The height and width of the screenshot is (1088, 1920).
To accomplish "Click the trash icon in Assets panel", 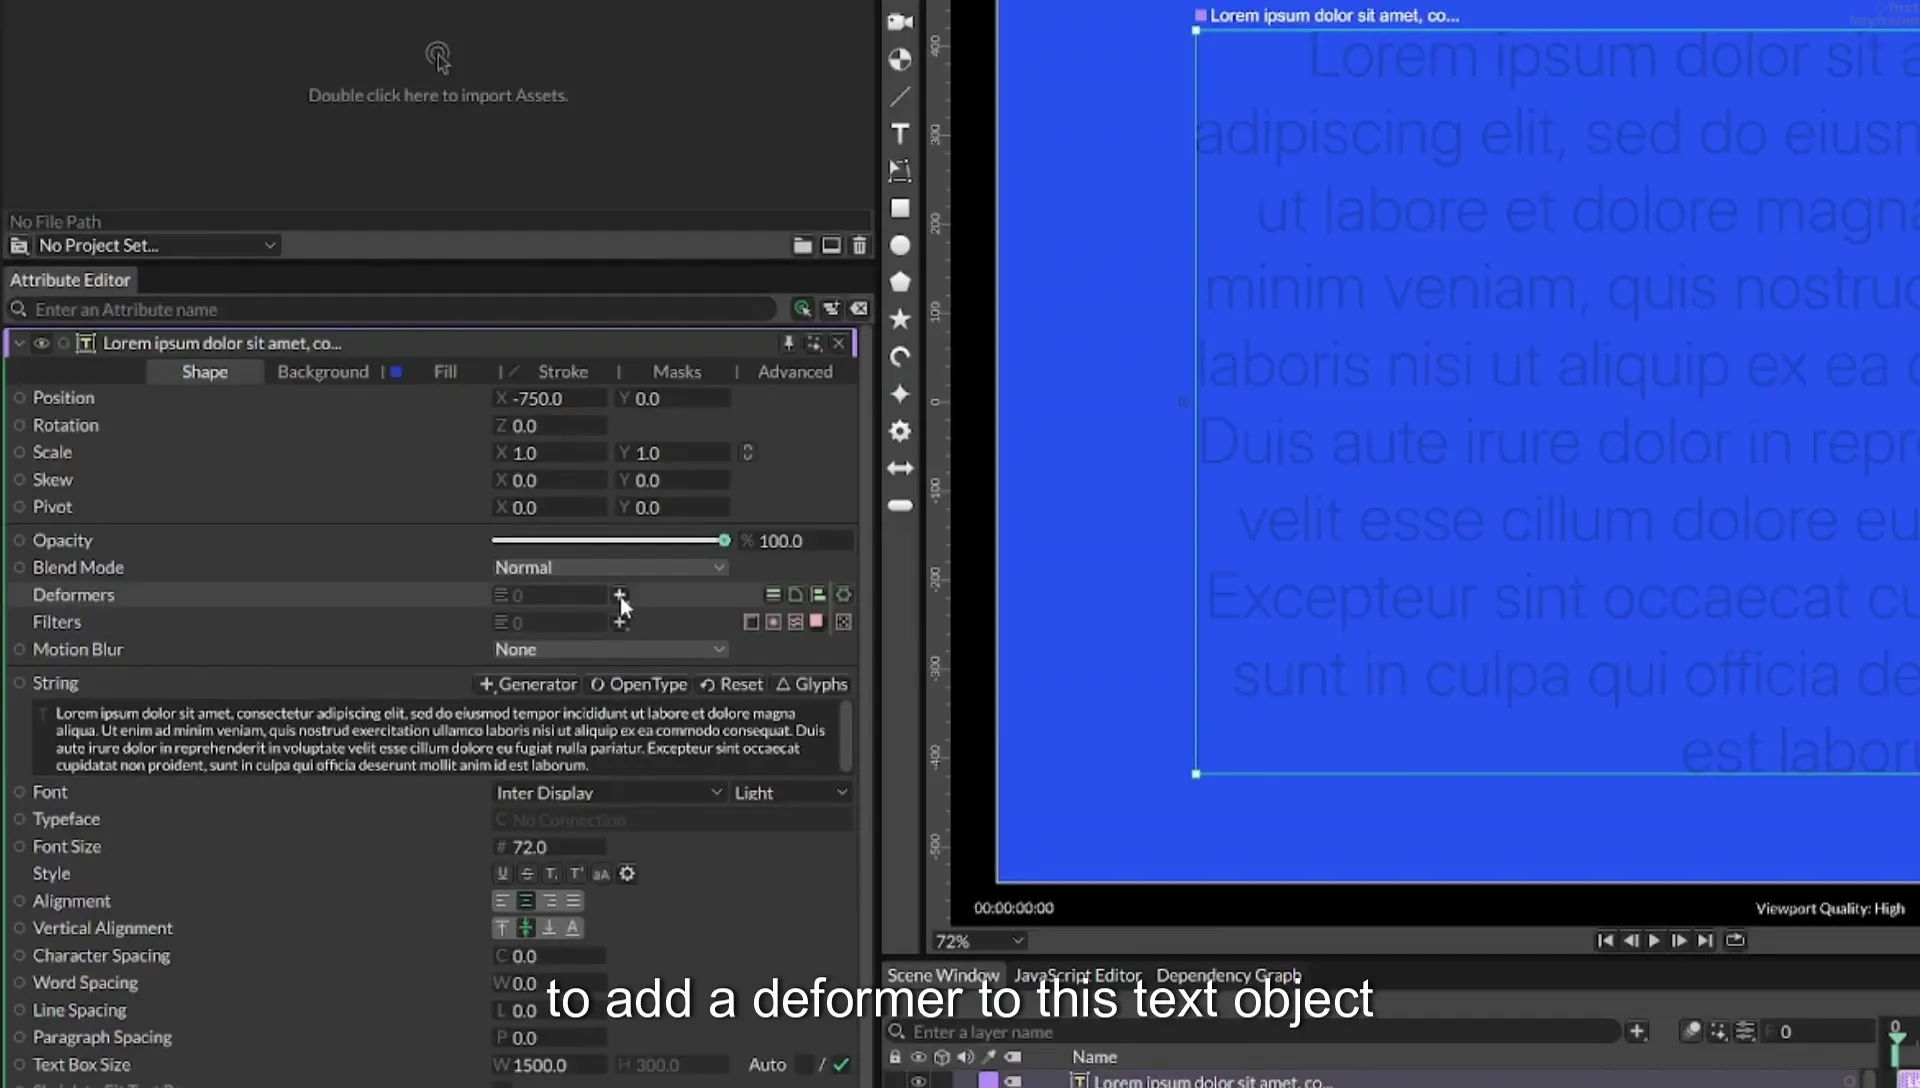I will 859,245.
